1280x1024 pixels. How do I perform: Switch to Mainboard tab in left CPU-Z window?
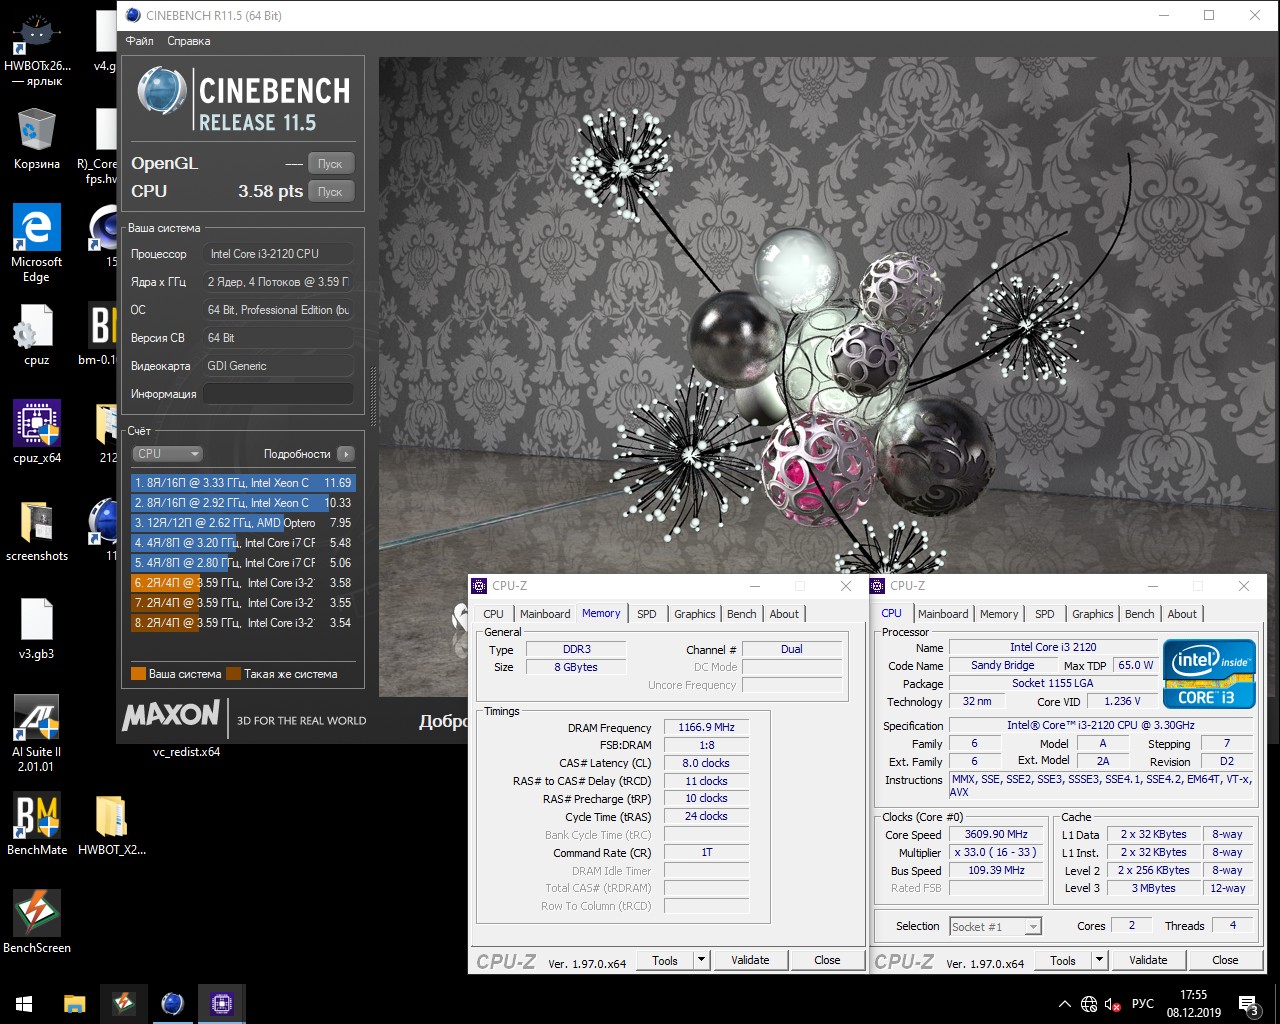545,614
